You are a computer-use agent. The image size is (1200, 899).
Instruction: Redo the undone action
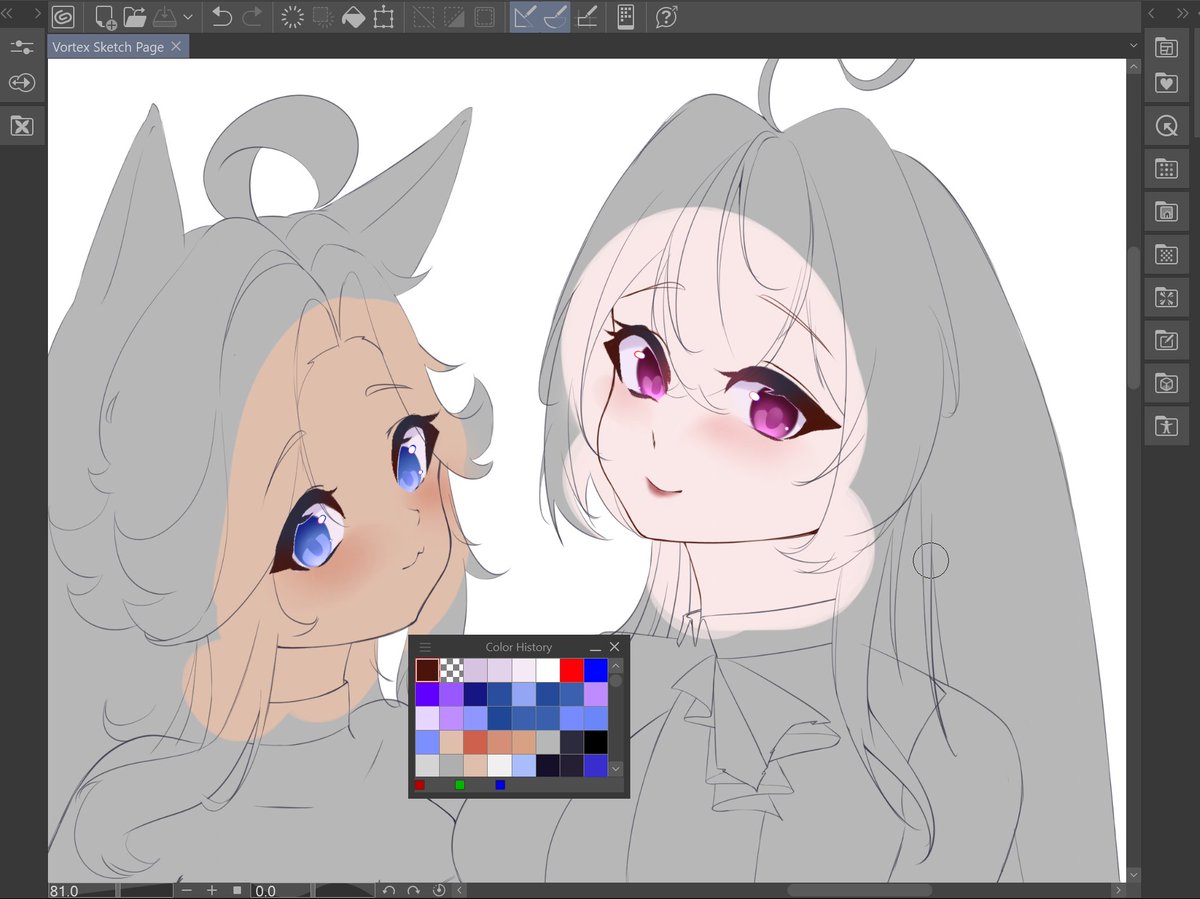tap(252, 16)
